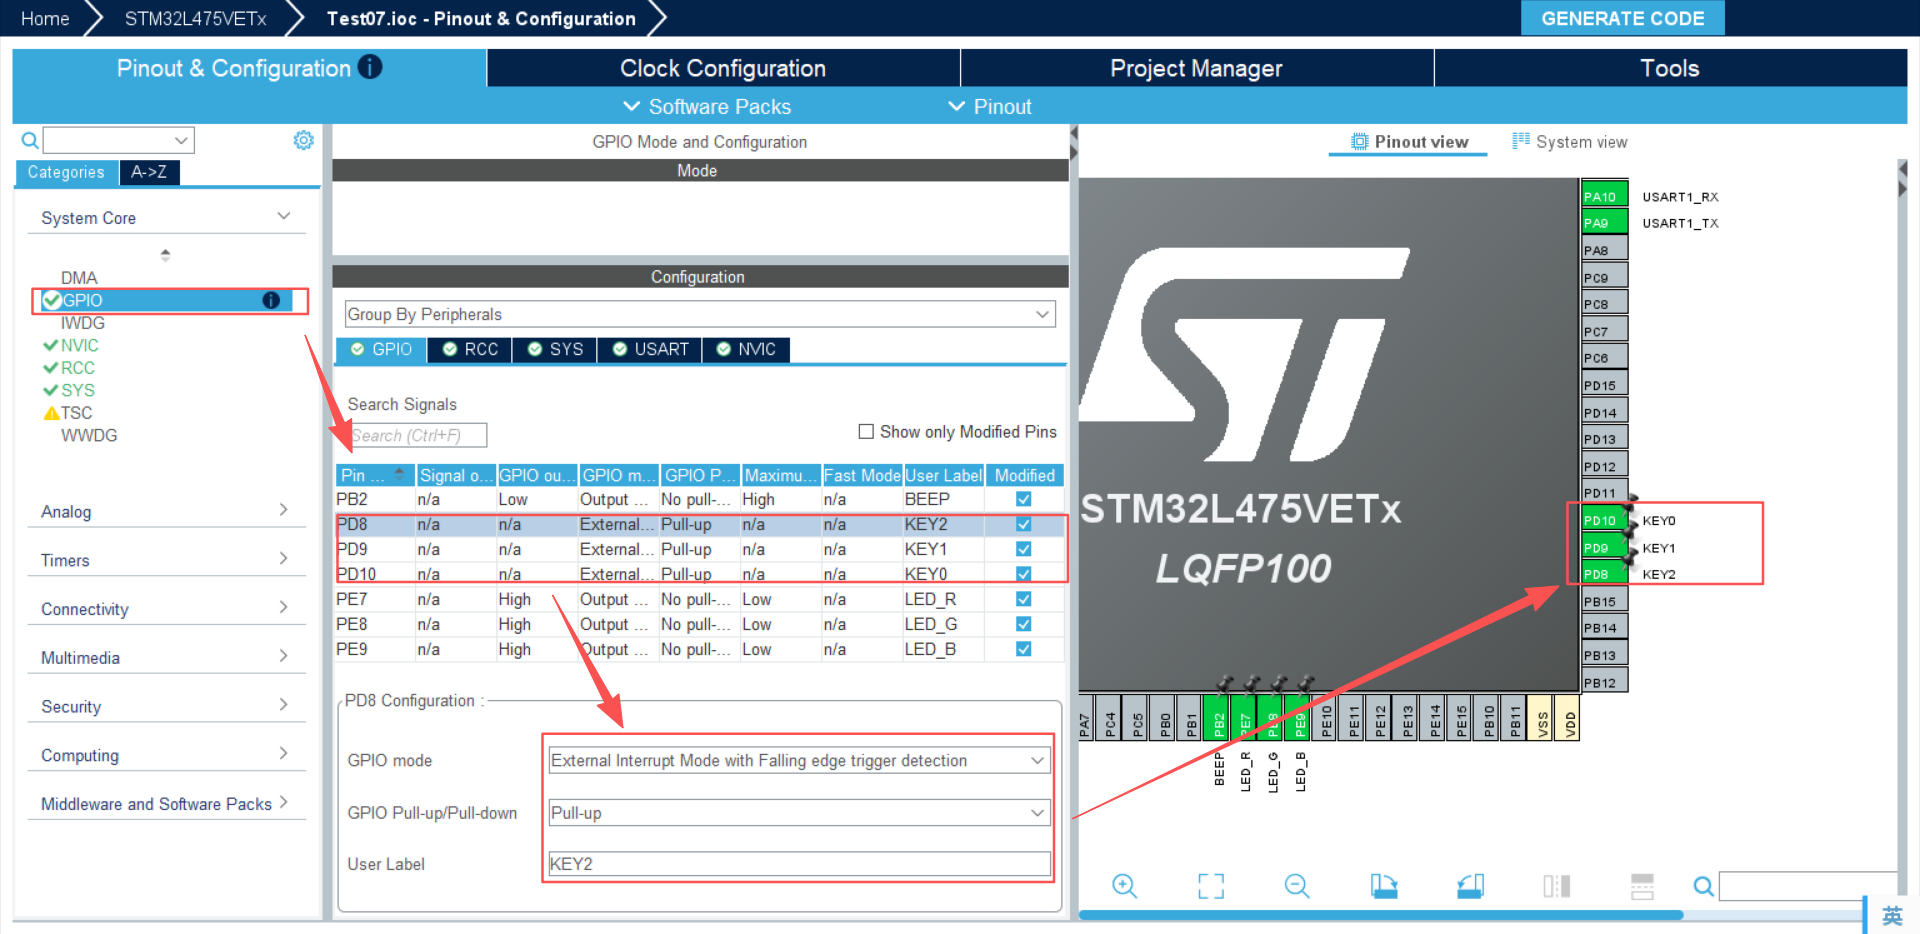Click the STM32L475VETx breadcrumb

click(x=195, y=18)
